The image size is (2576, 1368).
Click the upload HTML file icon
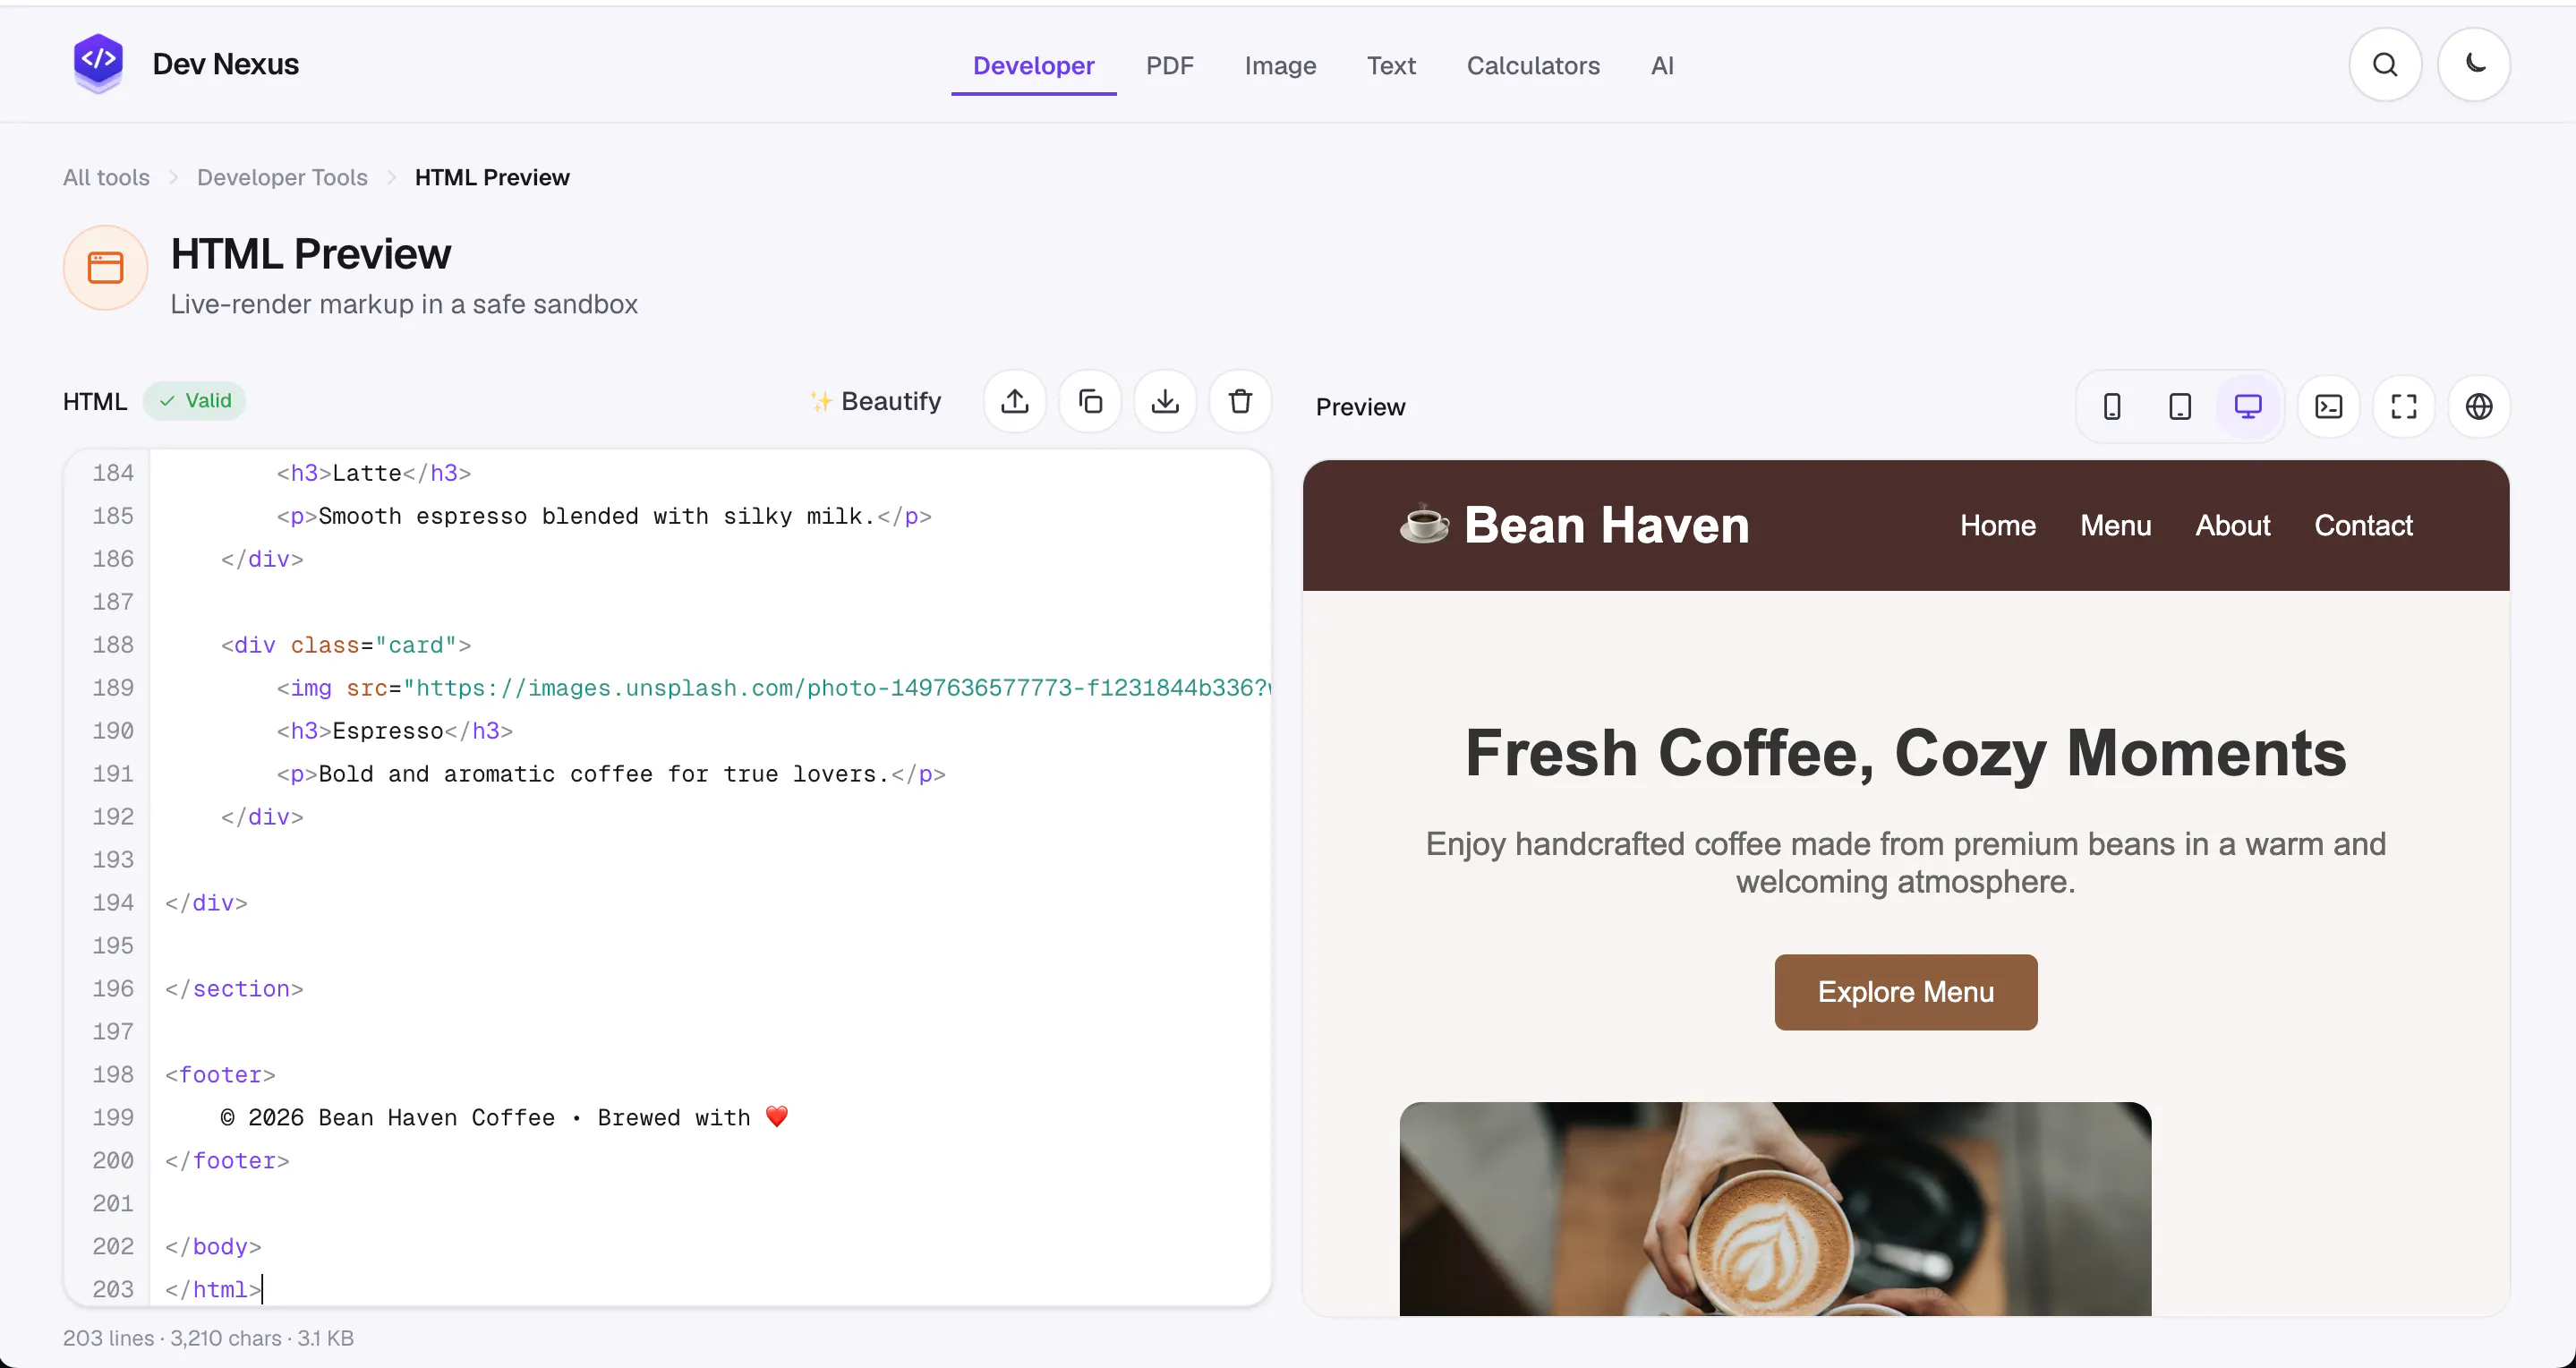pyautogui.click(x=1015, y=401)
